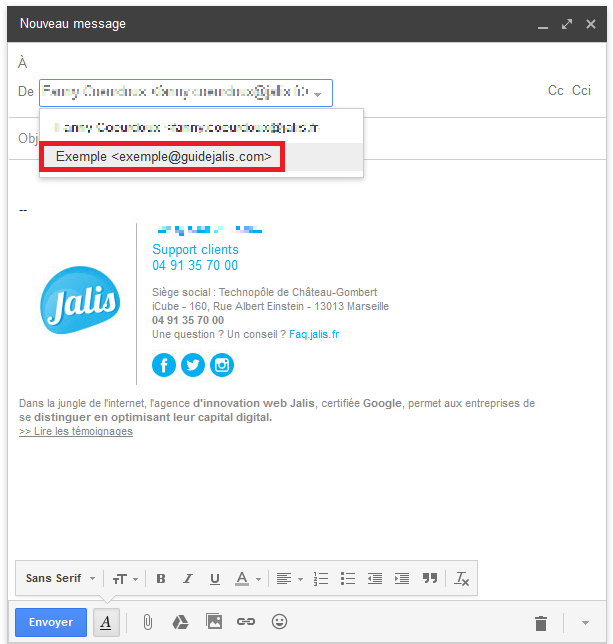Insert a photo into message
This screenshot has height=644, width=613.
click(x=213, y=622)
